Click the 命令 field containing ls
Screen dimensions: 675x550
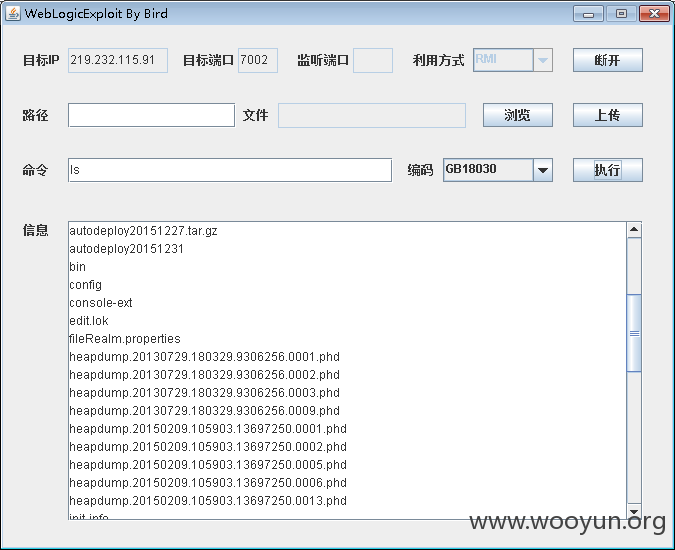coord(230,170)
